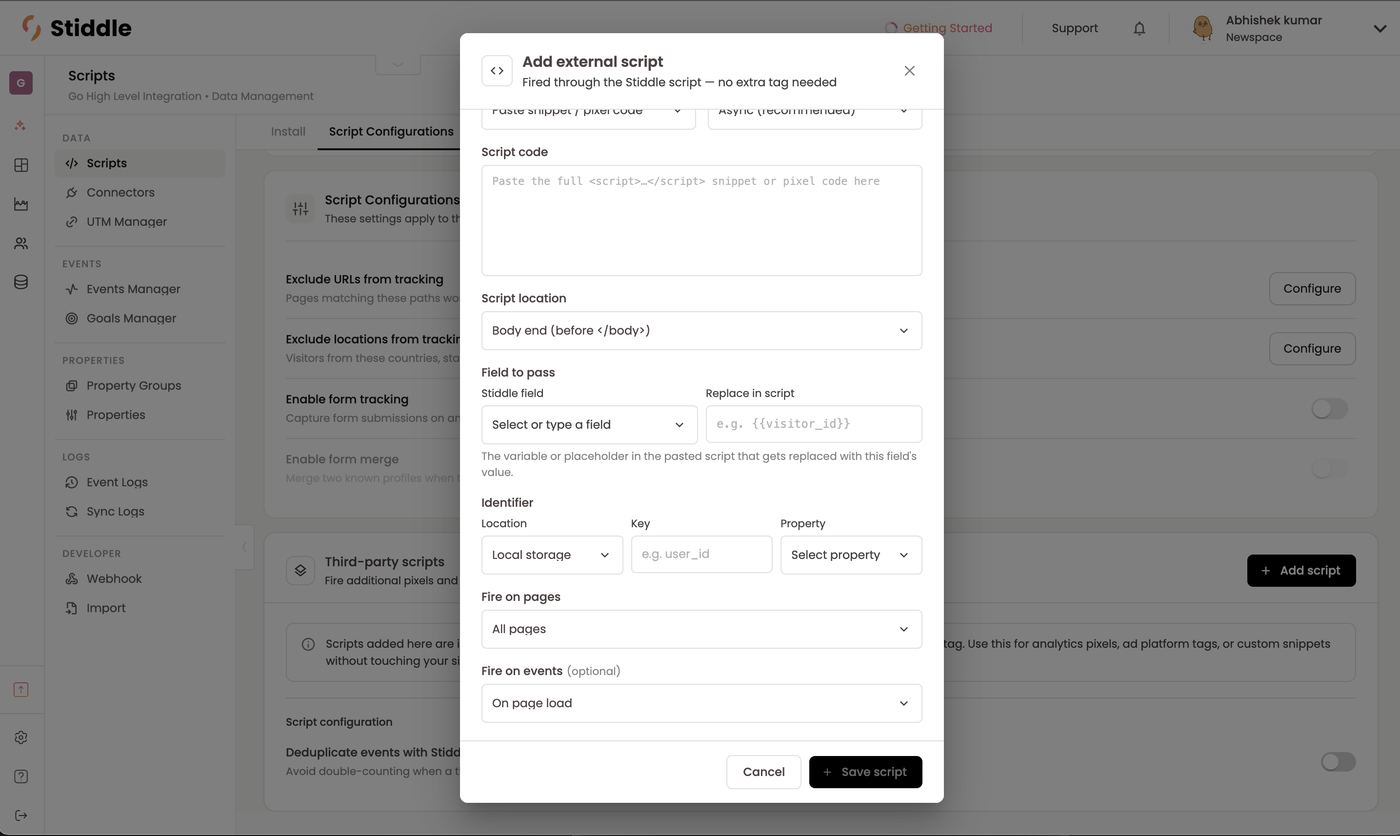Switch to the Install tab

pyautogui.click(x=288, y=131)
